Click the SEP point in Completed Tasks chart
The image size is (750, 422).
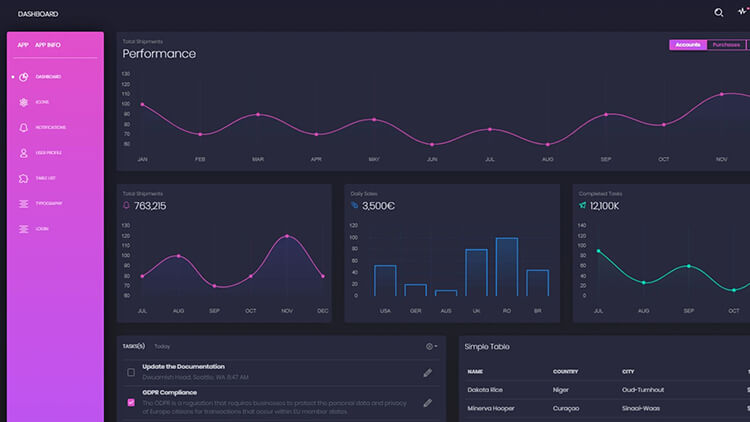click(689, 266)
